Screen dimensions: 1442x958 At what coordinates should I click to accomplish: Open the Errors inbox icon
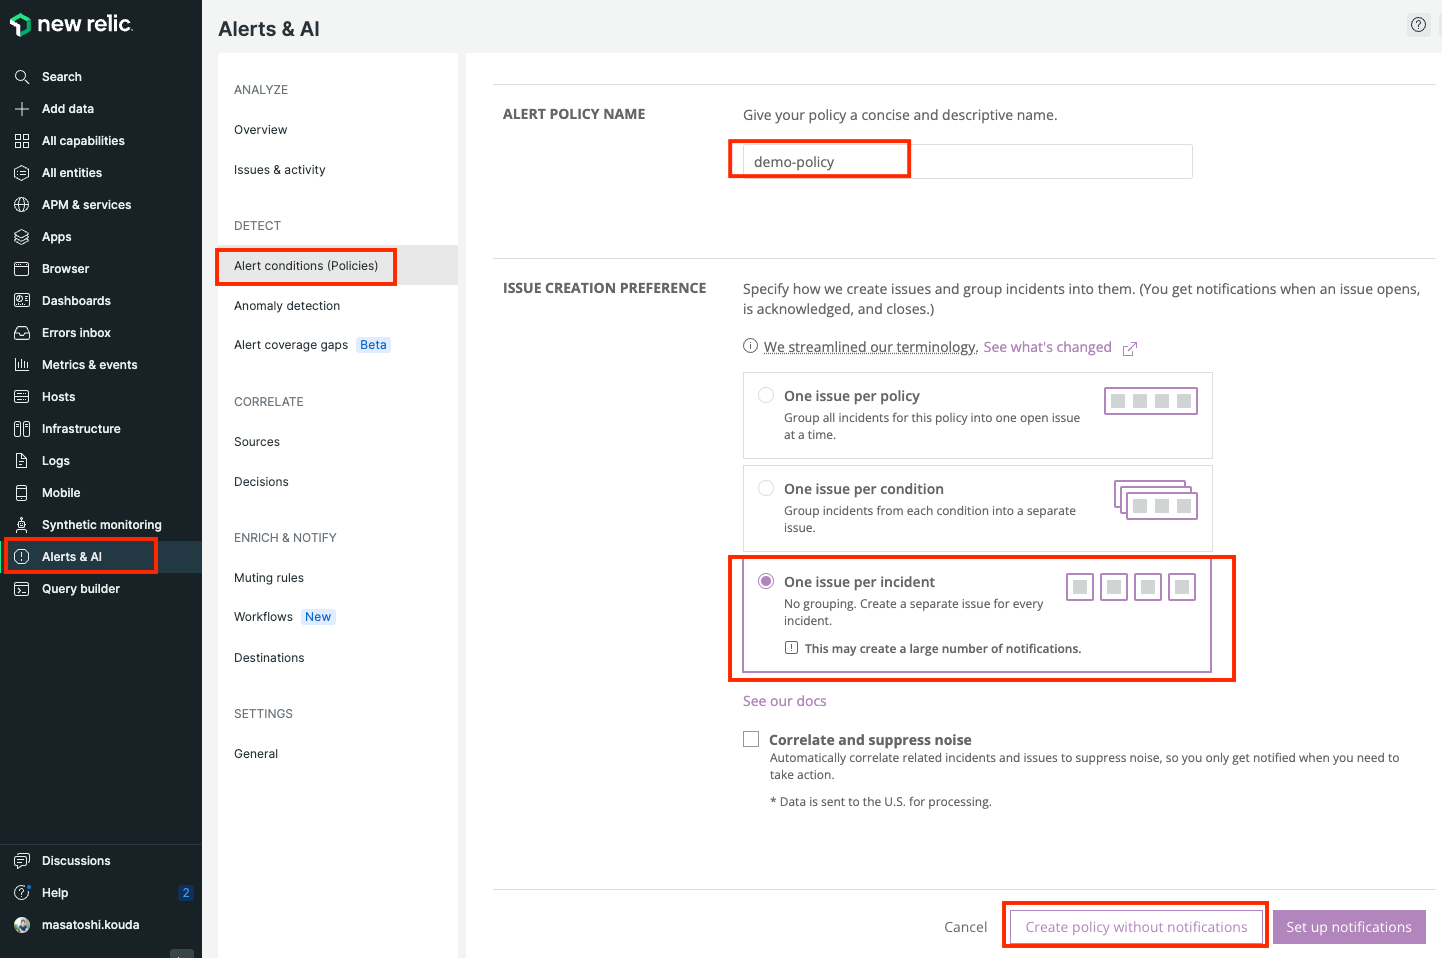22,333
